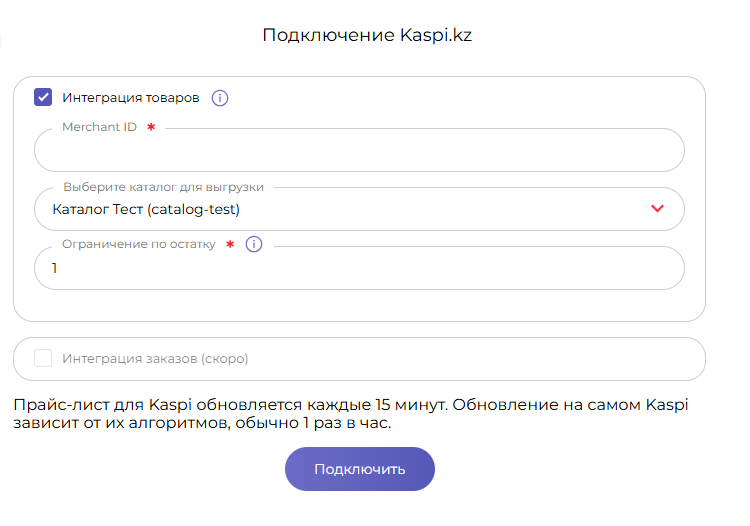Click red asterisk next to Merchant ID
The width and height of the screenshot is (750, 526).
(x=151, y=128)
